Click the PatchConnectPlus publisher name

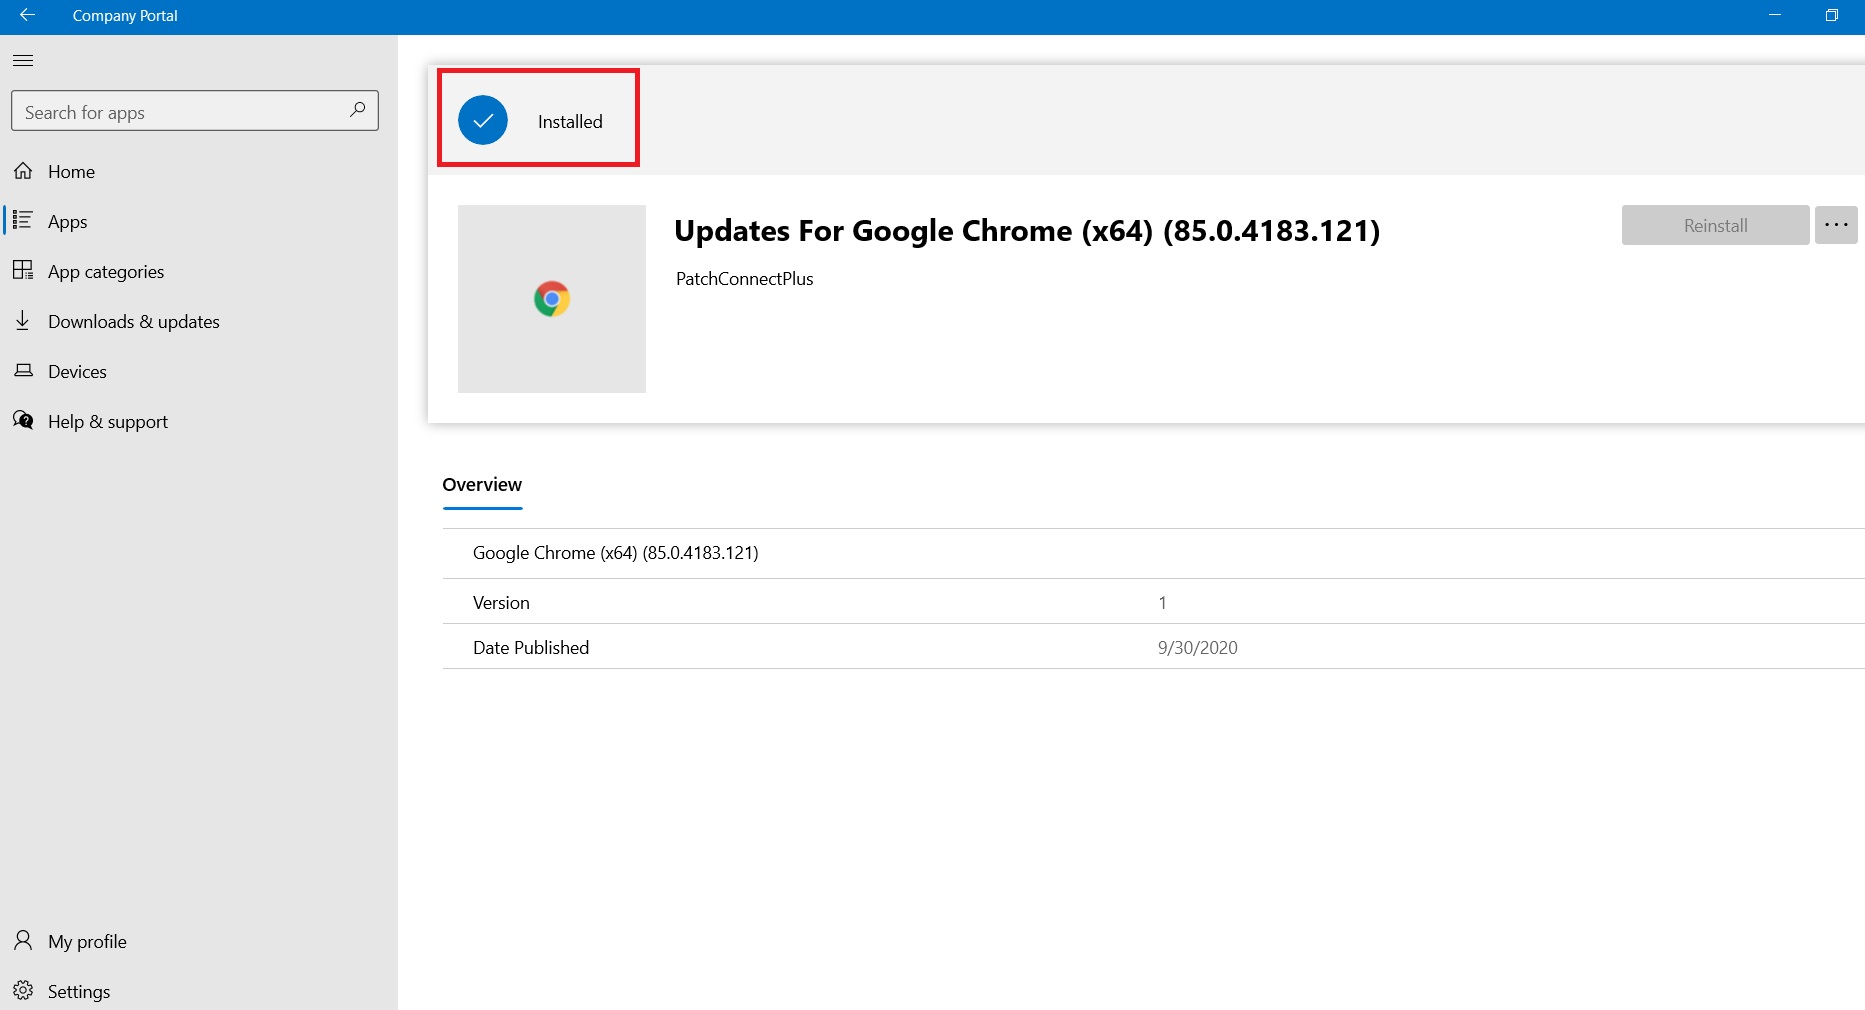(x=745, y=279)
